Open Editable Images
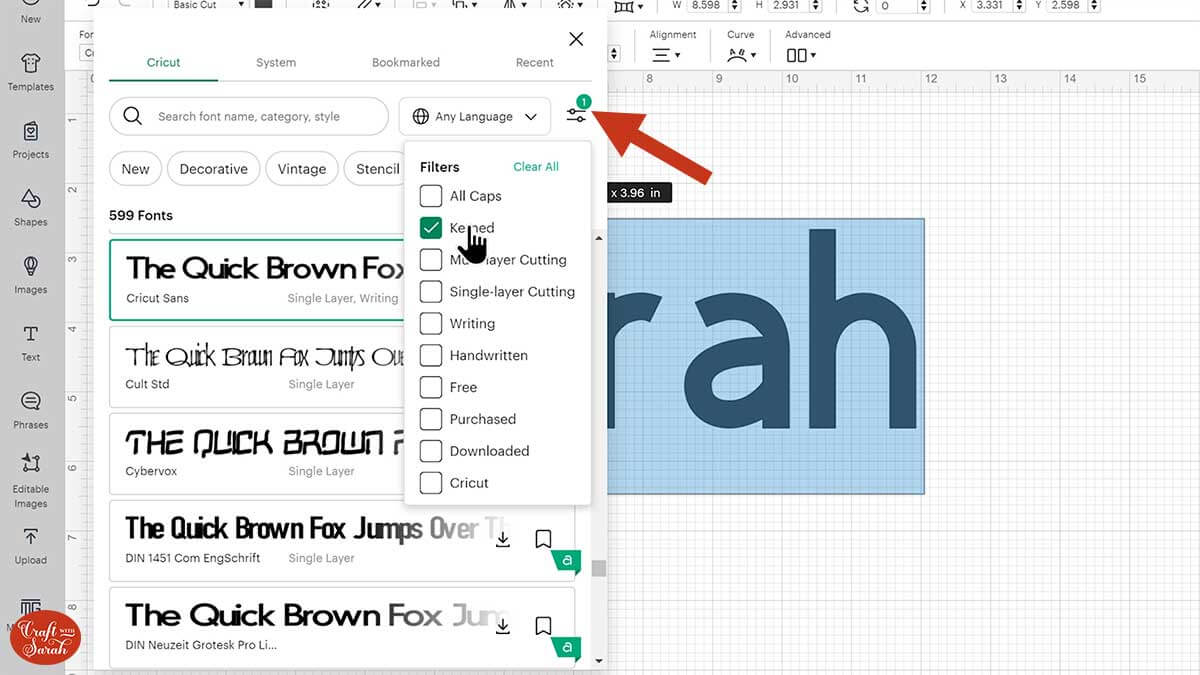Screen dimensions: 1200x675 coord(30,480)
